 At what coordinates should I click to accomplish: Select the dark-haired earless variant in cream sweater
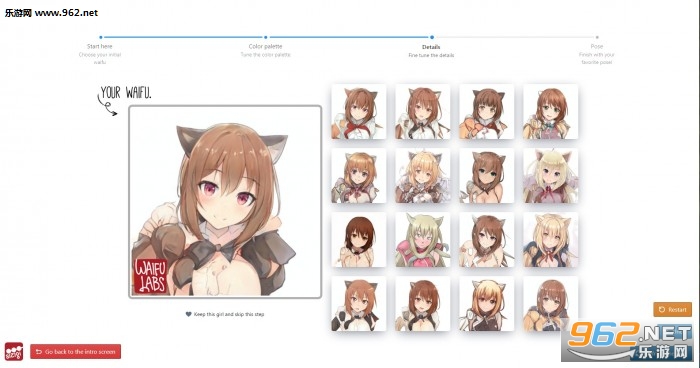358,240
